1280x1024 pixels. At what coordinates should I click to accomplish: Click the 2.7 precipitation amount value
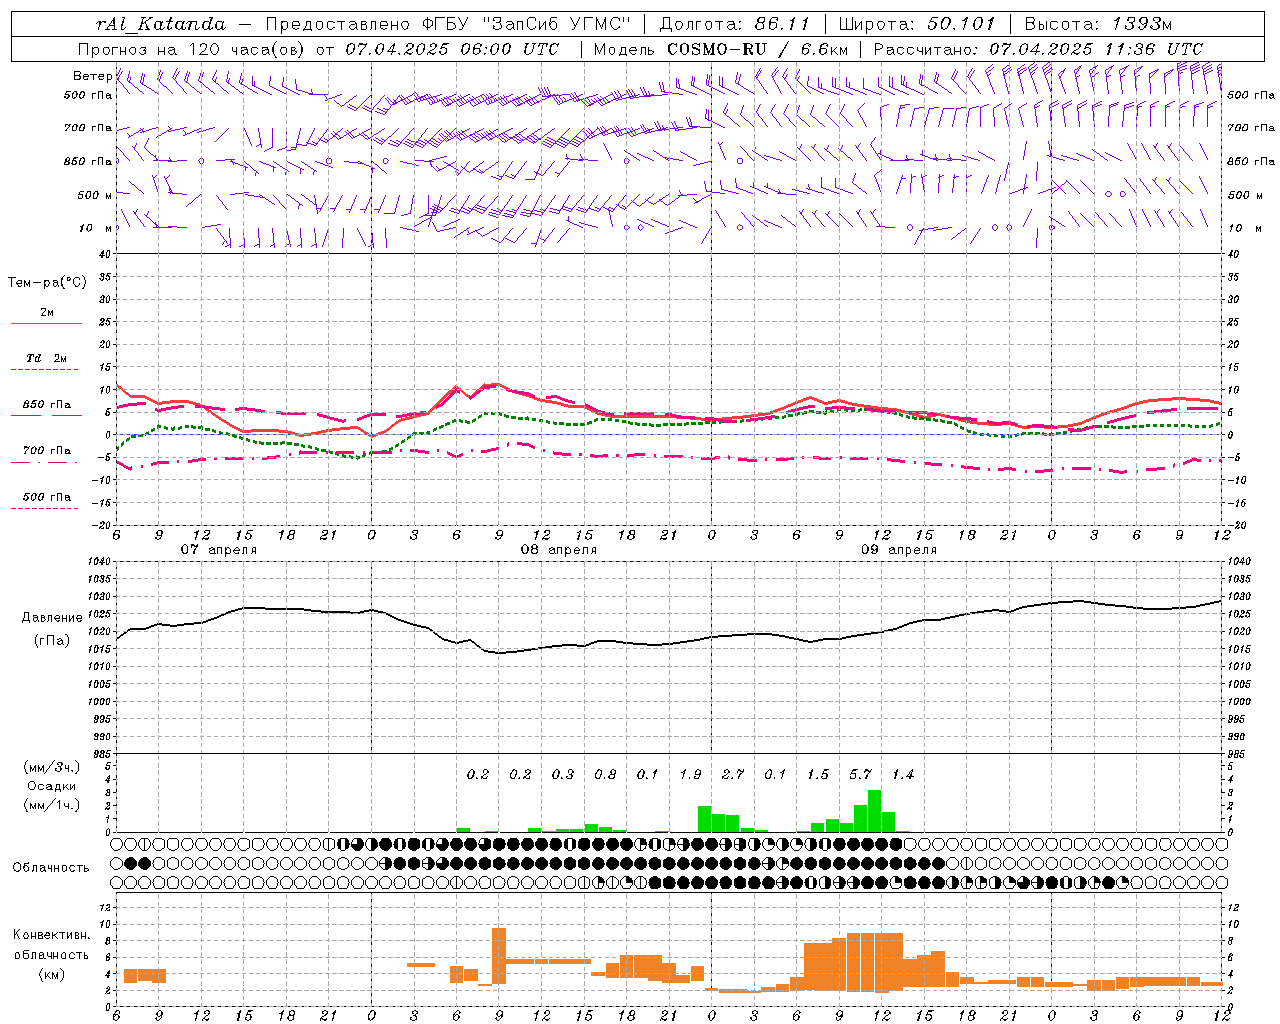coord(733,775)
